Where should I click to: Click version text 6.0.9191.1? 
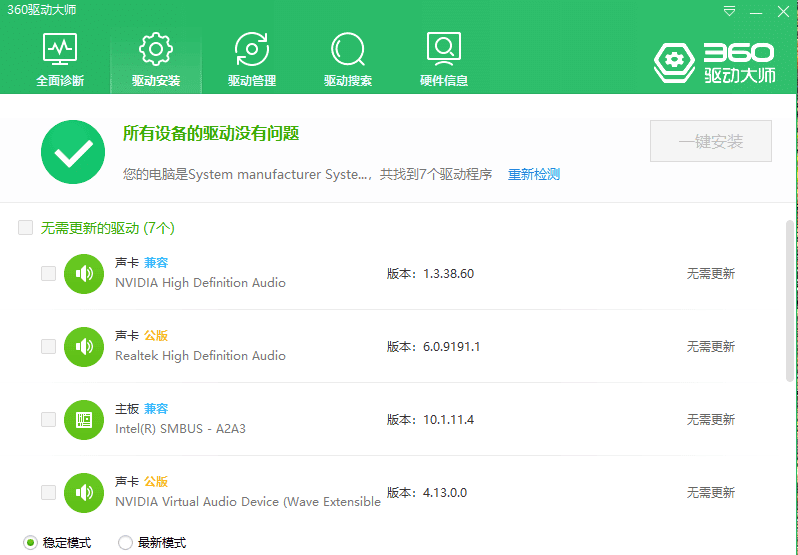click(x=451, y=347)
